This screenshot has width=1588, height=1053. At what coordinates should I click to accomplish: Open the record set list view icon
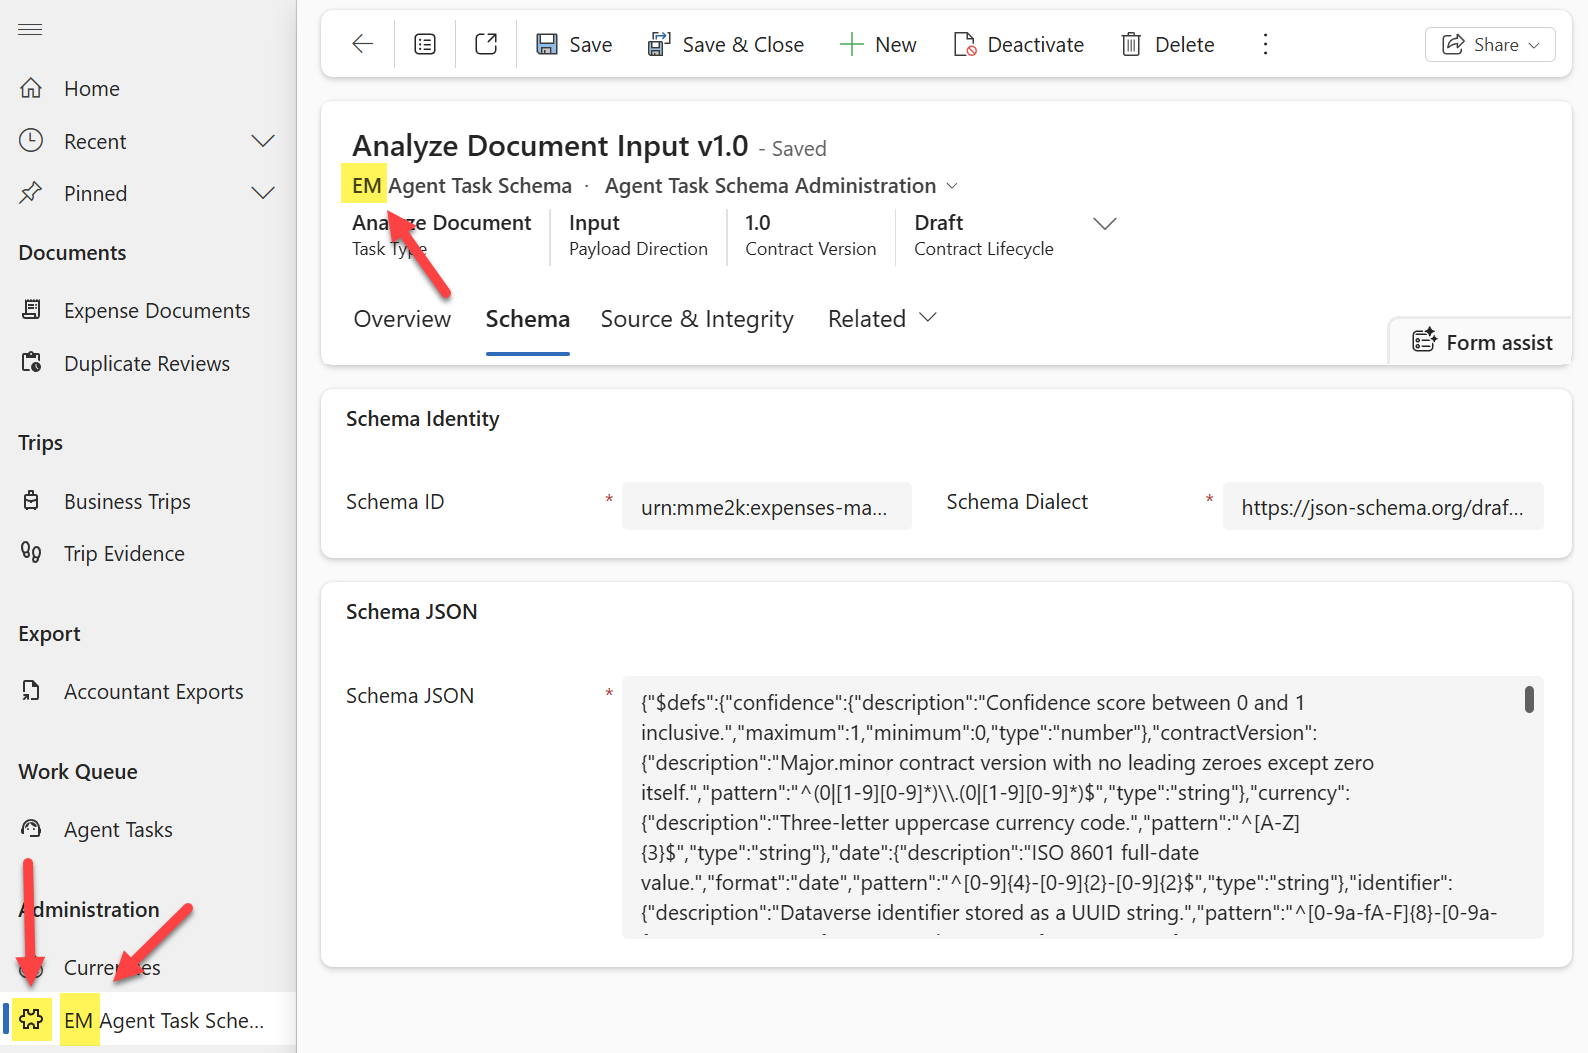click(425, 44)
